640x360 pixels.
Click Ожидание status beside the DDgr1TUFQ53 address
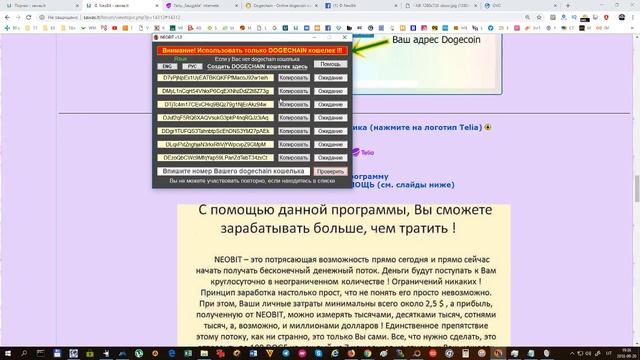tap(331, 131)
